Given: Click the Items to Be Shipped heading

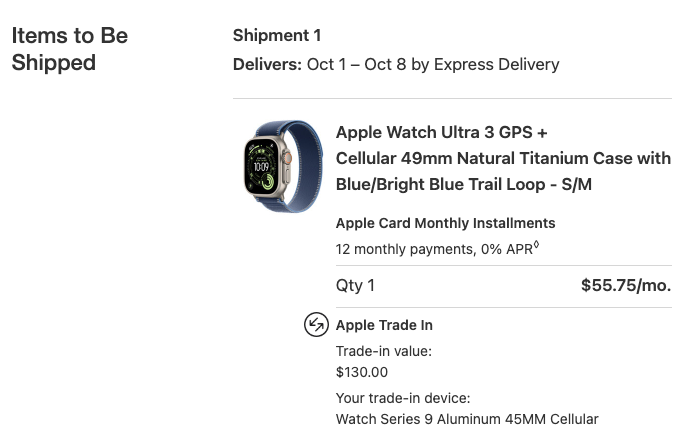Looking at the screenshot, I should coord(69,49).
